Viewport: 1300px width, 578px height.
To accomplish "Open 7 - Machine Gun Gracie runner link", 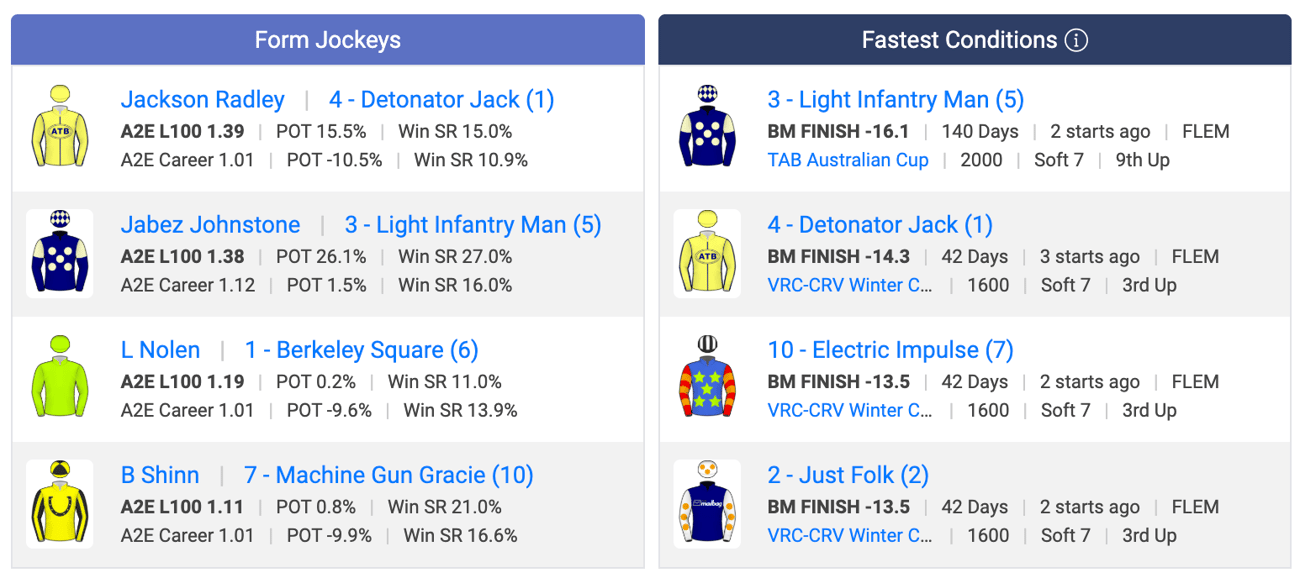I will 389,475.
